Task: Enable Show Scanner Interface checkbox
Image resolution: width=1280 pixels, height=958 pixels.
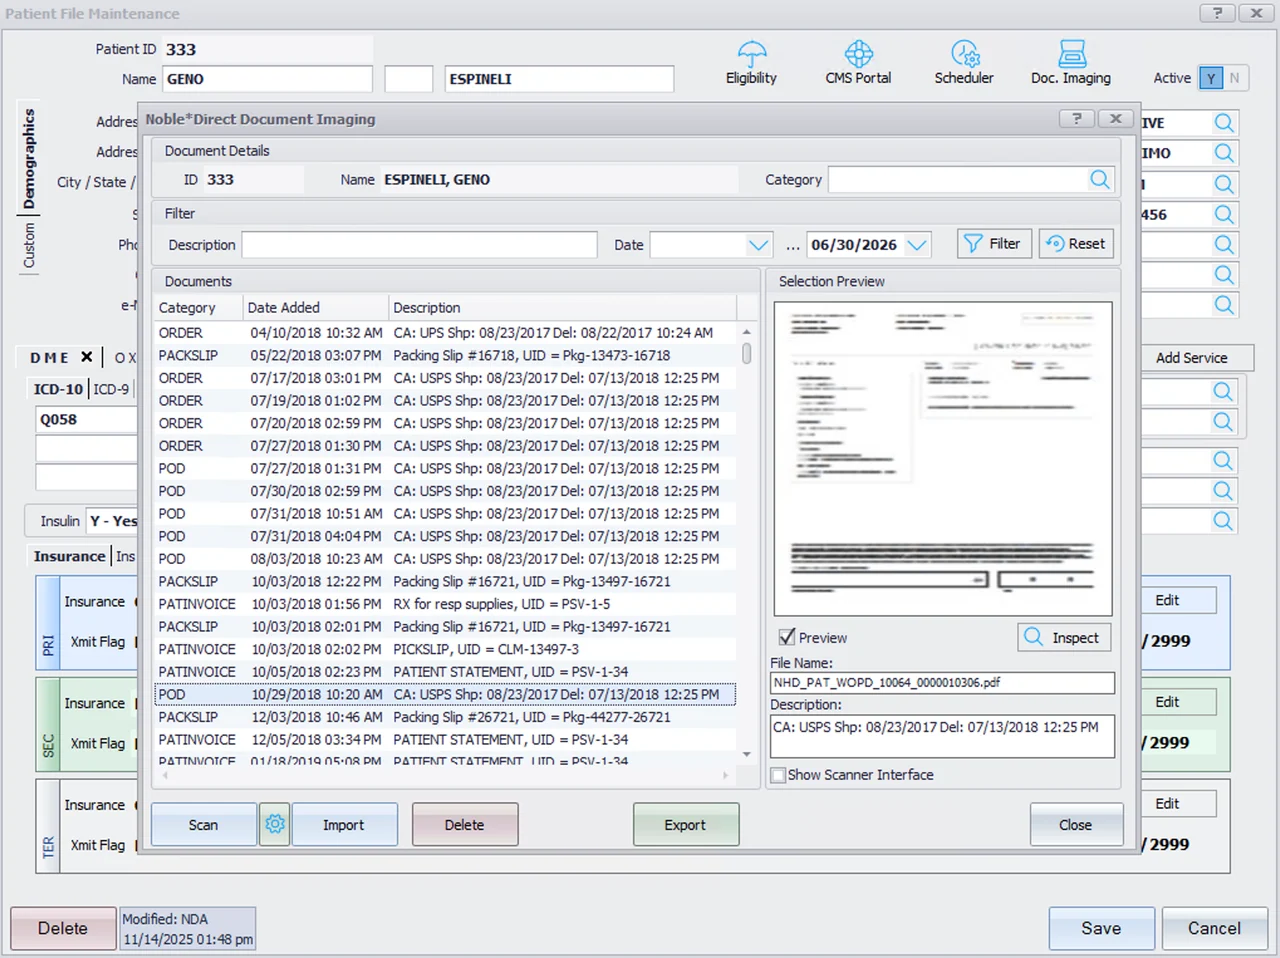Action: click(778, 775)
